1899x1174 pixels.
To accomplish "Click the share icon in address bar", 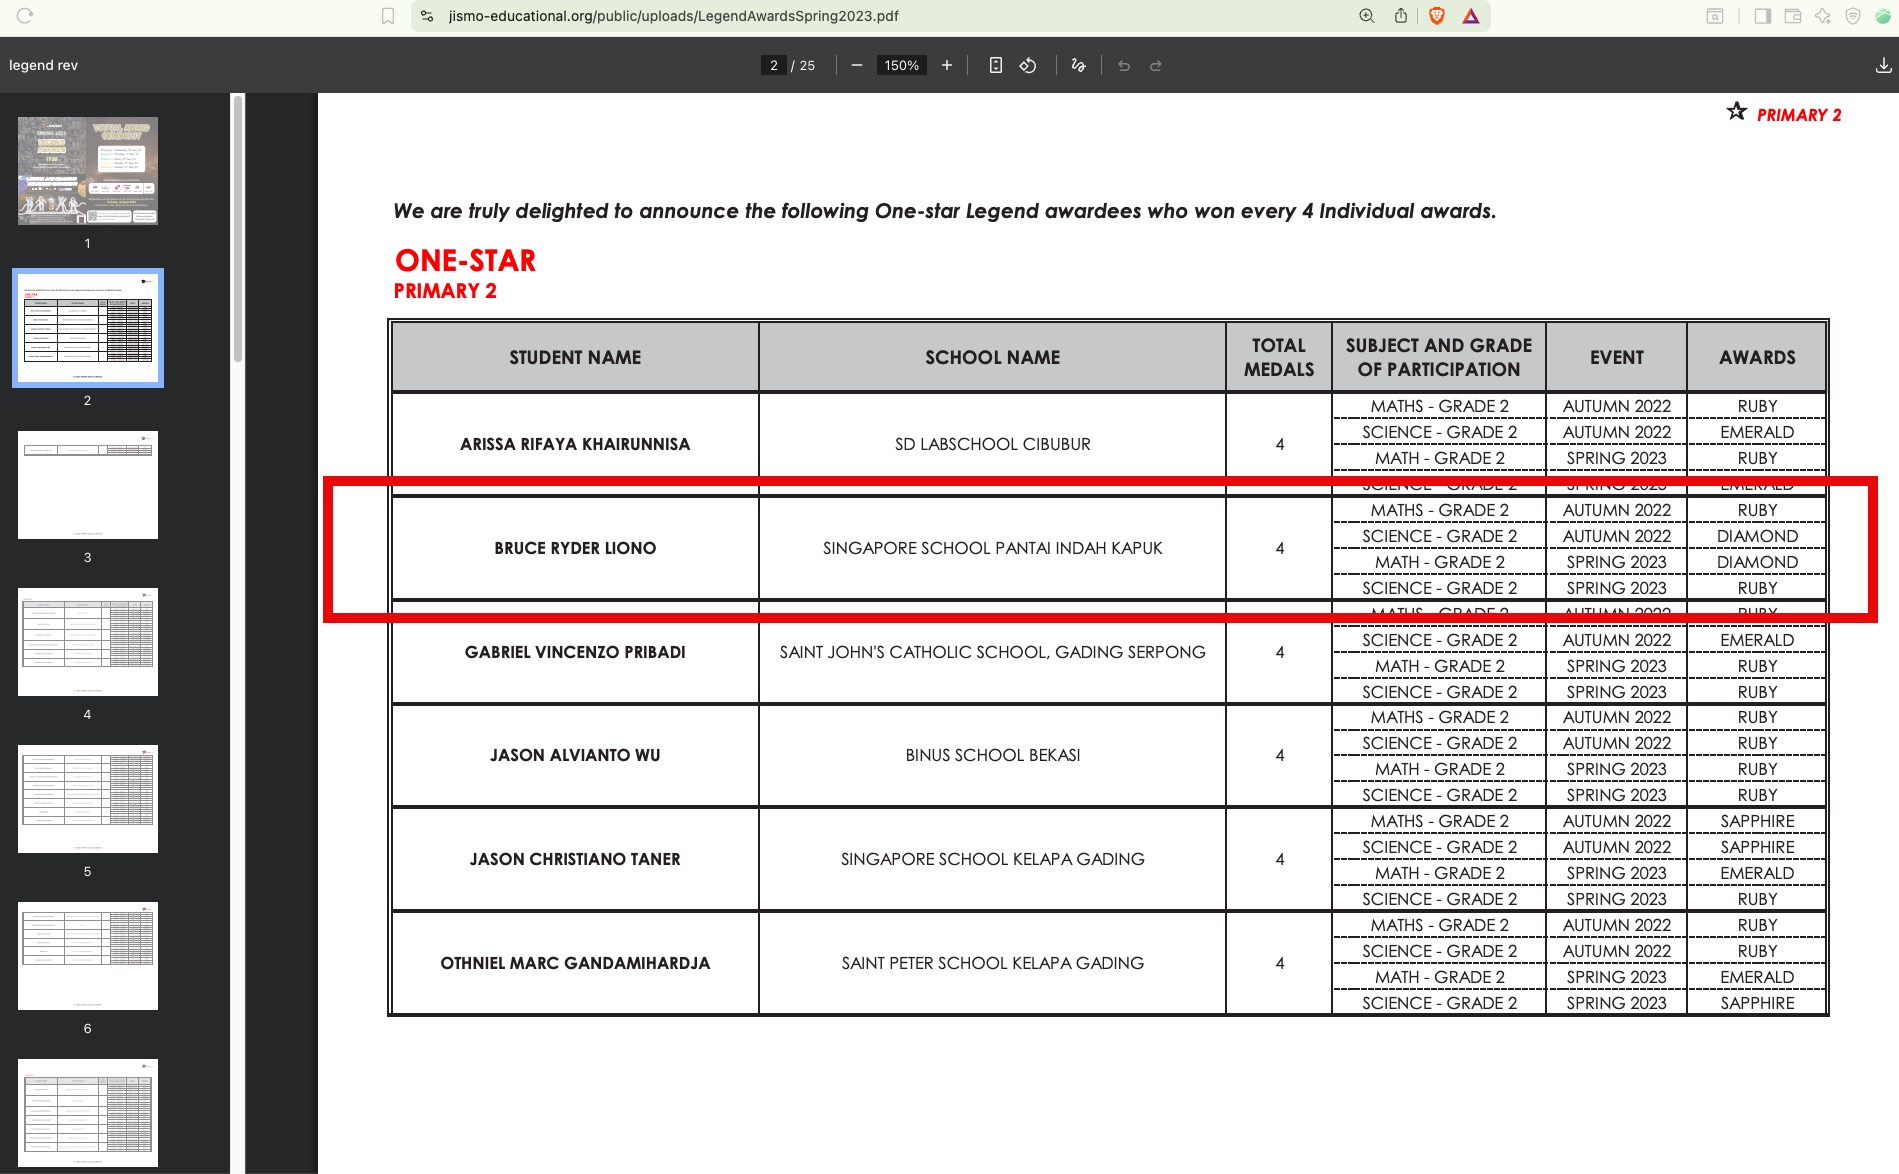I will point(1401,16).
